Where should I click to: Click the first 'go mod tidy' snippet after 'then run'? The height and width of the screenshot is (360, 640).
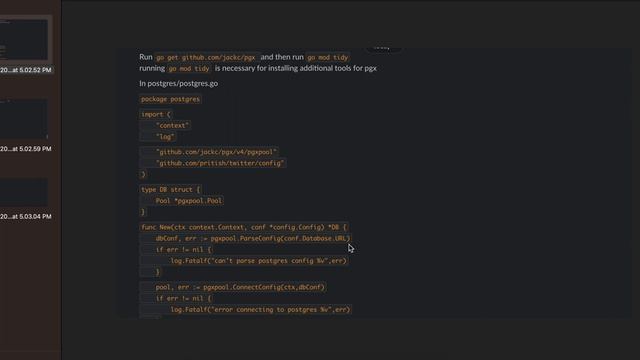tap(328, 58)
